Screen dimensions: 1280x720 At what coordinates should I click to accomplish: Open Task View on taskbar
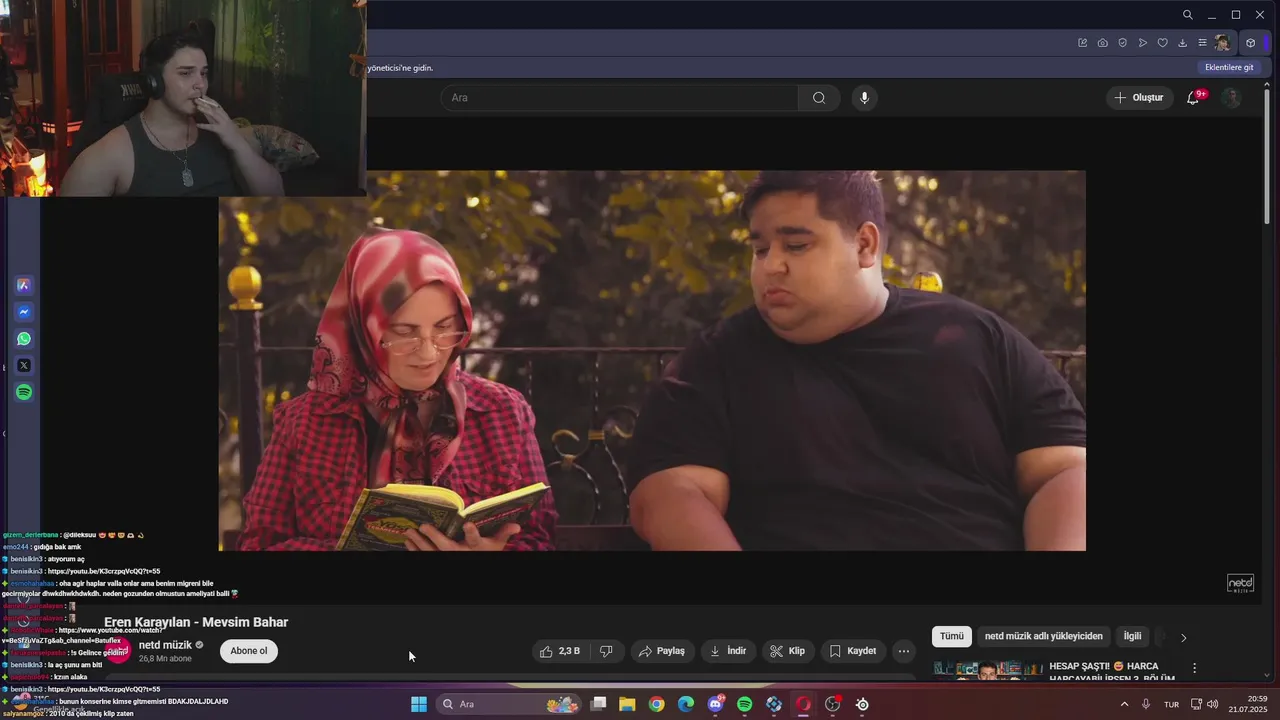[x=599, y=704]
